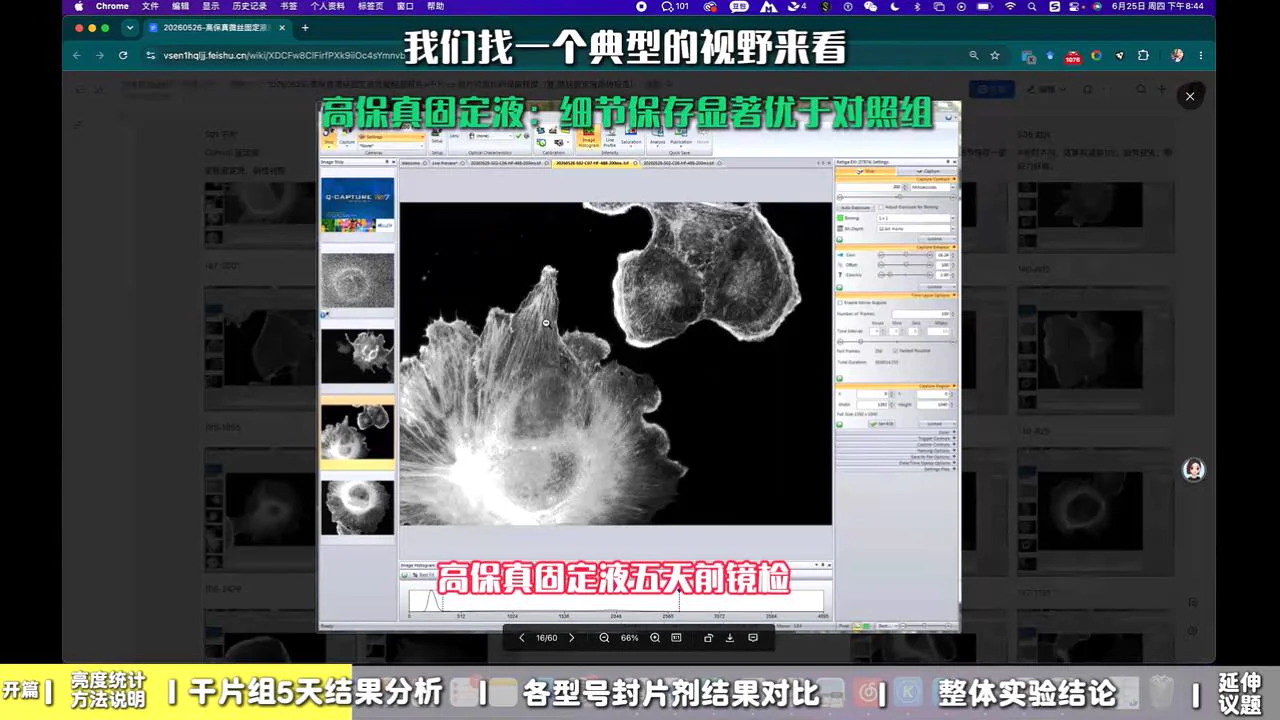
Task: Click the Analysis ribbon icon
Action: click(x=657, y=136)
